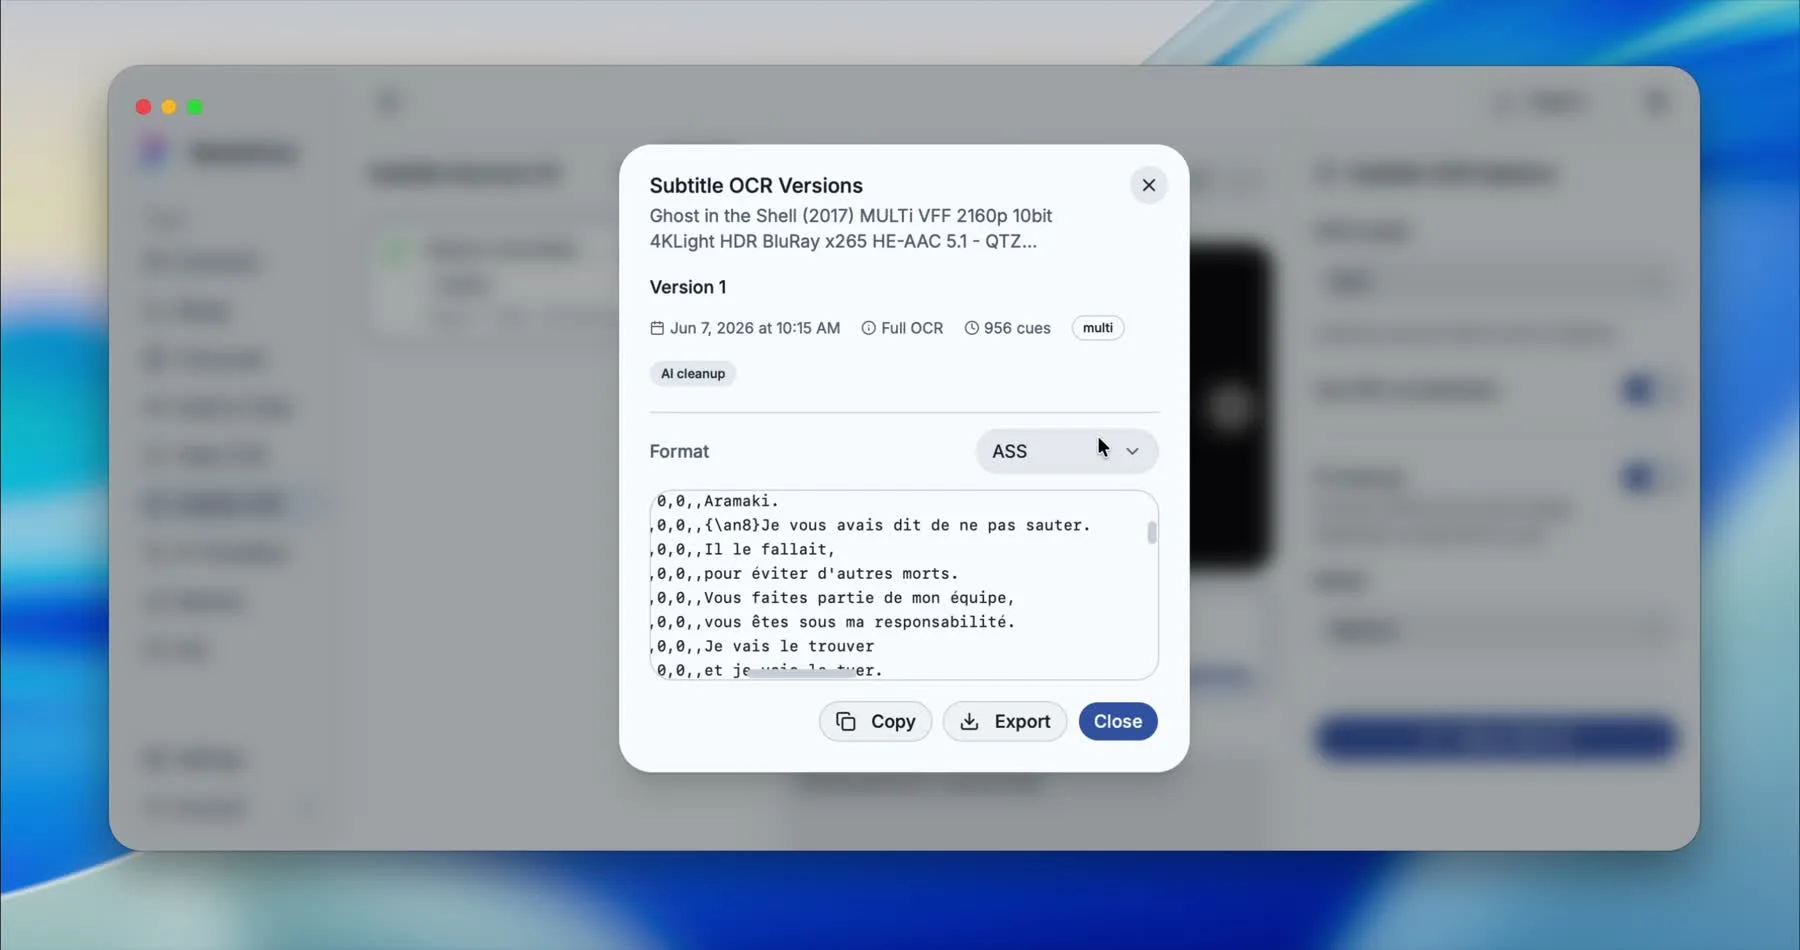Click the 'Version 1' heading
The image size is (1800, 950).
pyautogui.click(x=688, y=287)
